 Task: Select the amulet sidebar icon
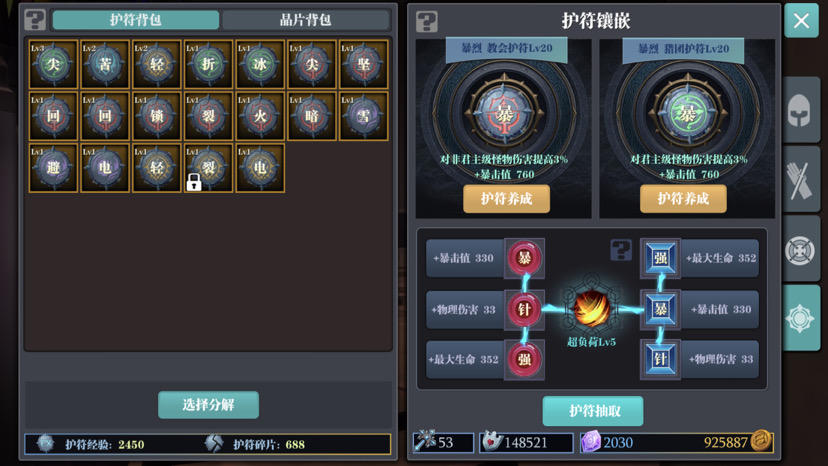click(x=801, y=318)
